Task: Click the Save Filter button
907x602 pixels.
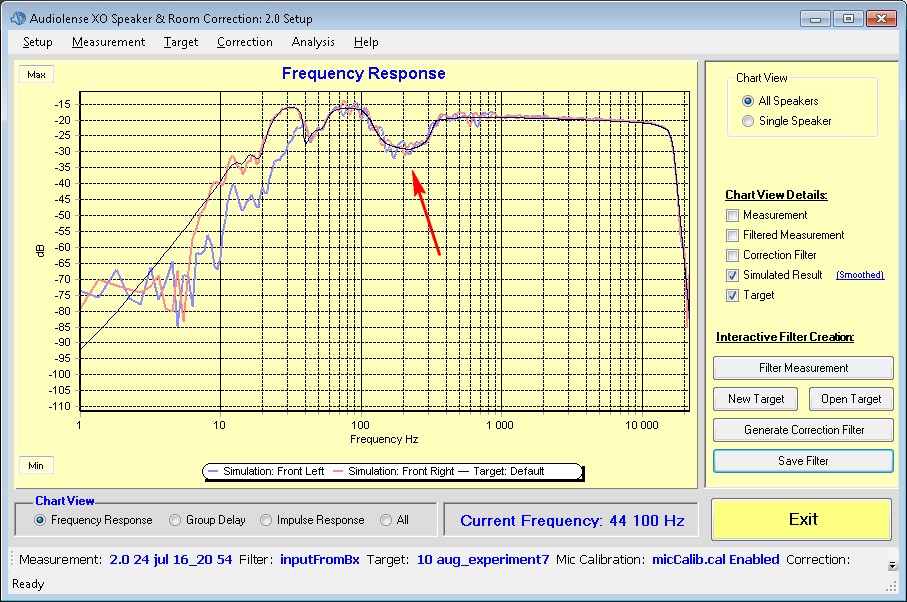Action: 803,461
